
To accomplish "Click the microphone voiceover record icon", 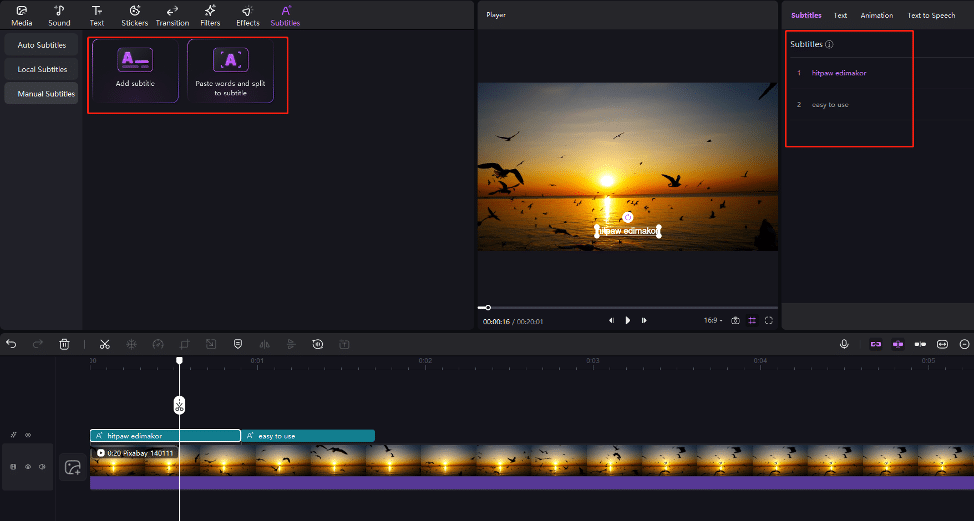I will 844,344.
